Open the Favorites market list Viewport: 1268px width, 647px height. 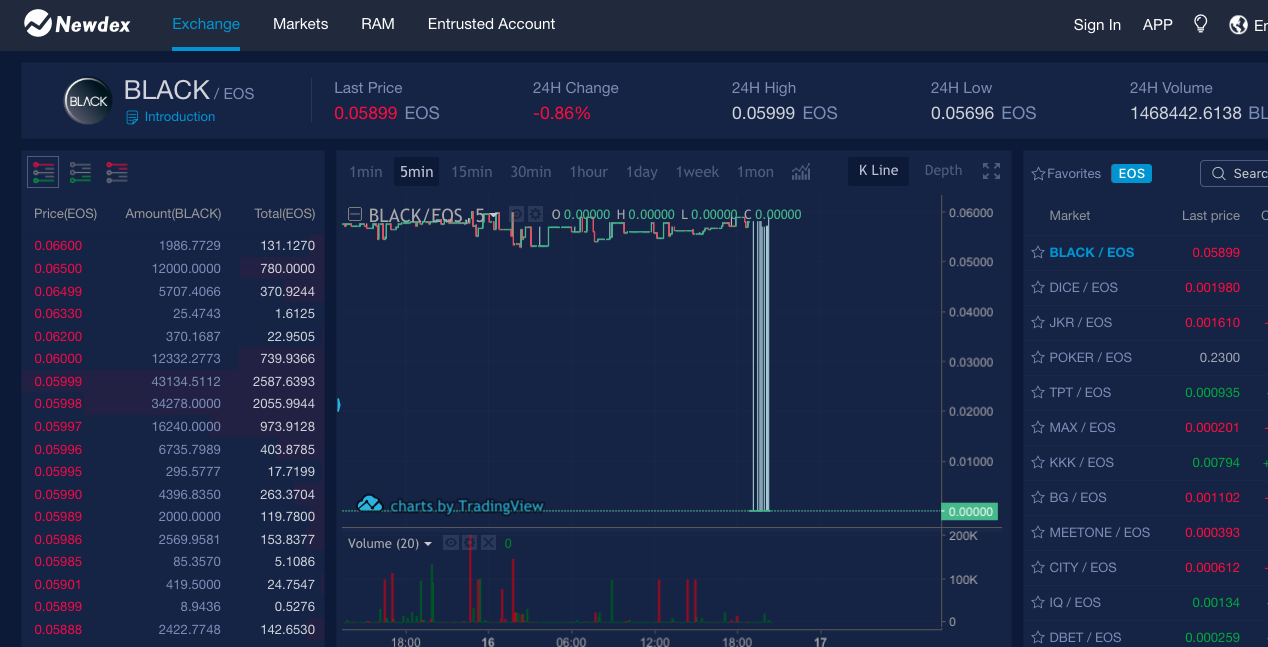1066,174
